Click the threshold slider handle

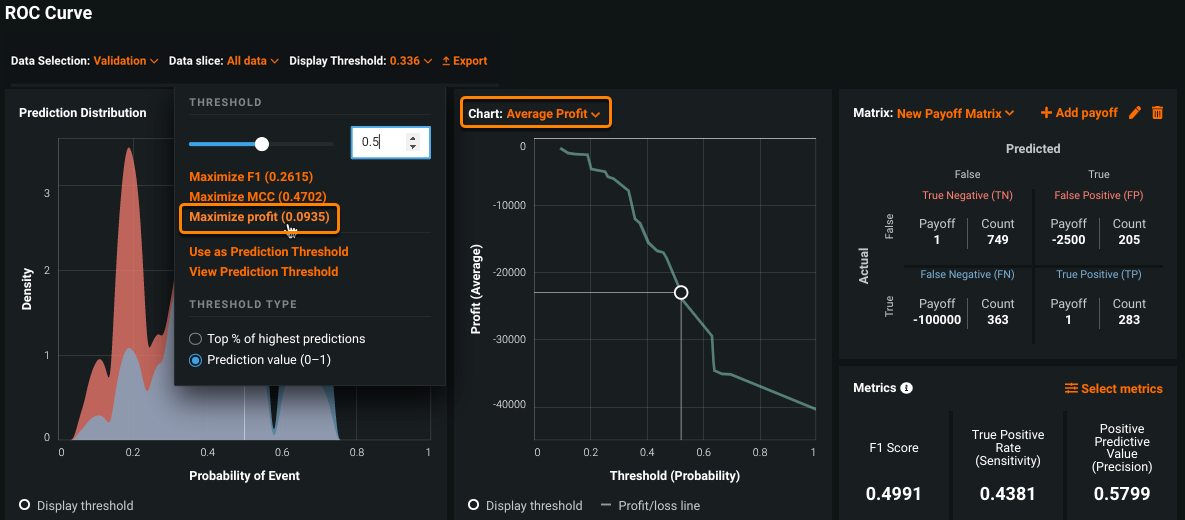coord(262,144)
